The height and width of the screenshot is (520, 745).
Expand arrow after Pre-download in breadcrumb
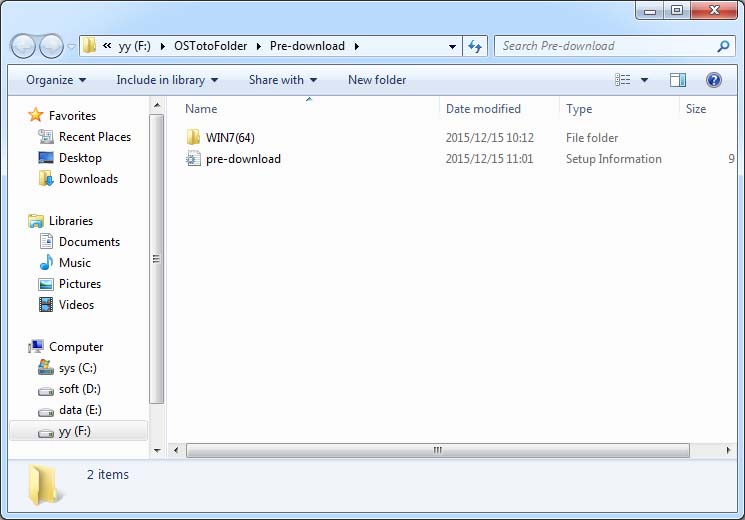356,47
